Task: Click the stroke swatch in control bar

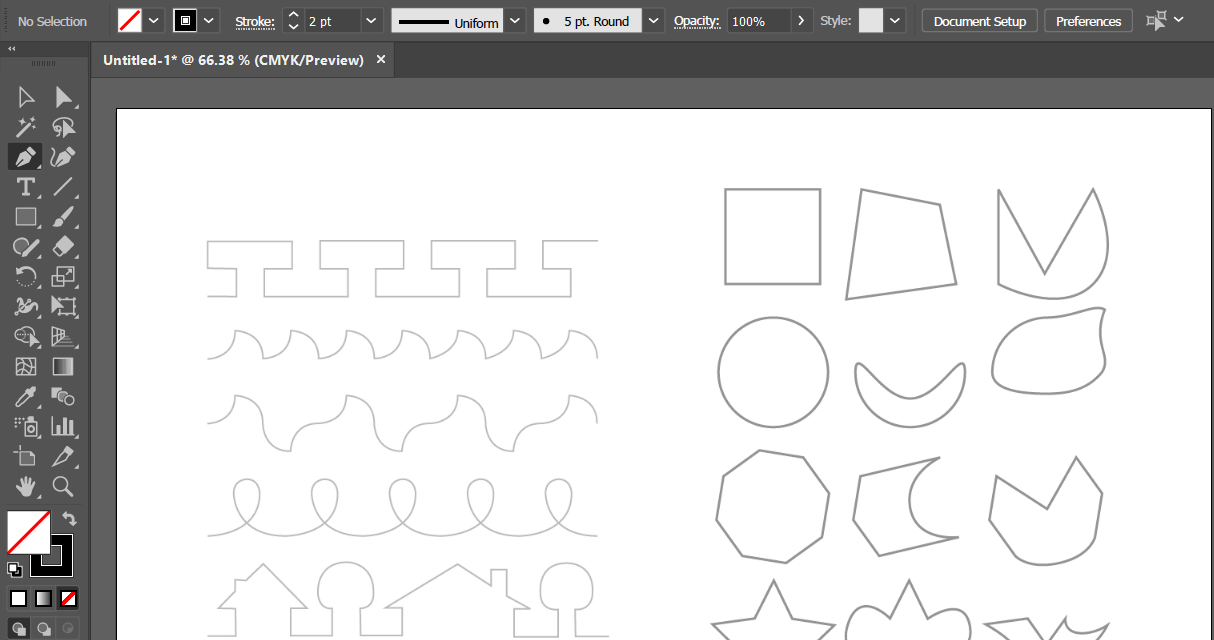Action: click(185, 21)
